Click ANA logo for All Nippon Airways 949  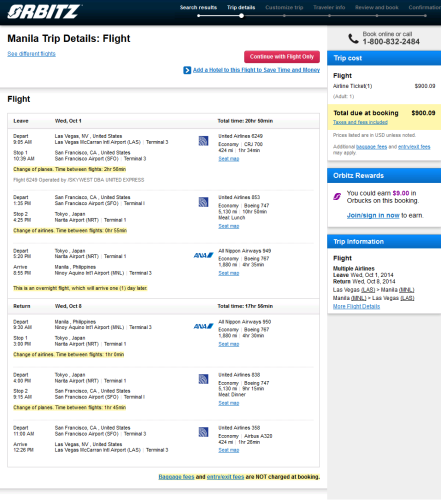point(203,255)
